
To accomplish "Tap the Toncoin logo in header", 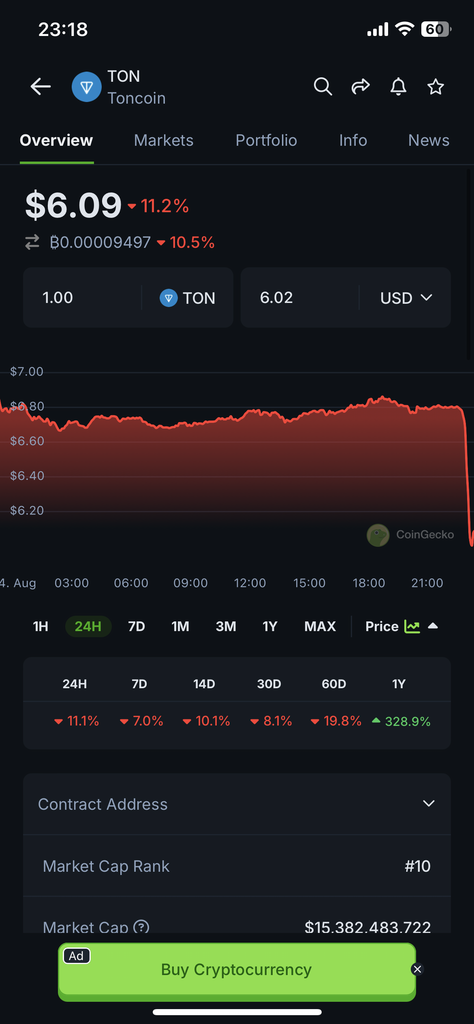I will click(x=87, y=87).
